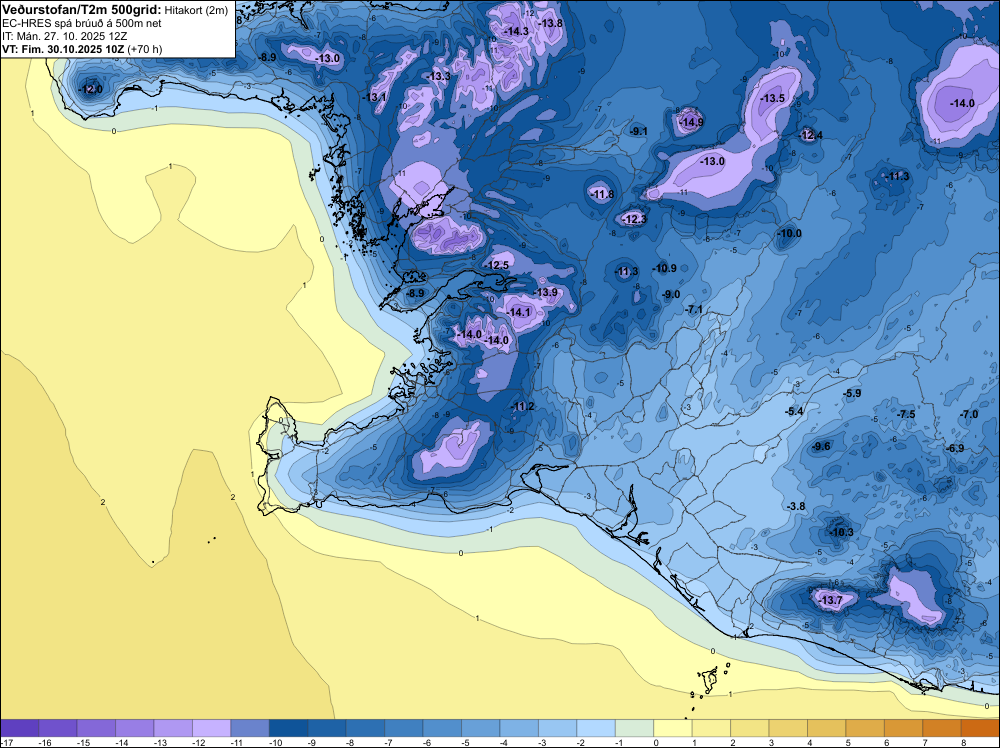Click the -12.0 temperature label

pos(90,89)
